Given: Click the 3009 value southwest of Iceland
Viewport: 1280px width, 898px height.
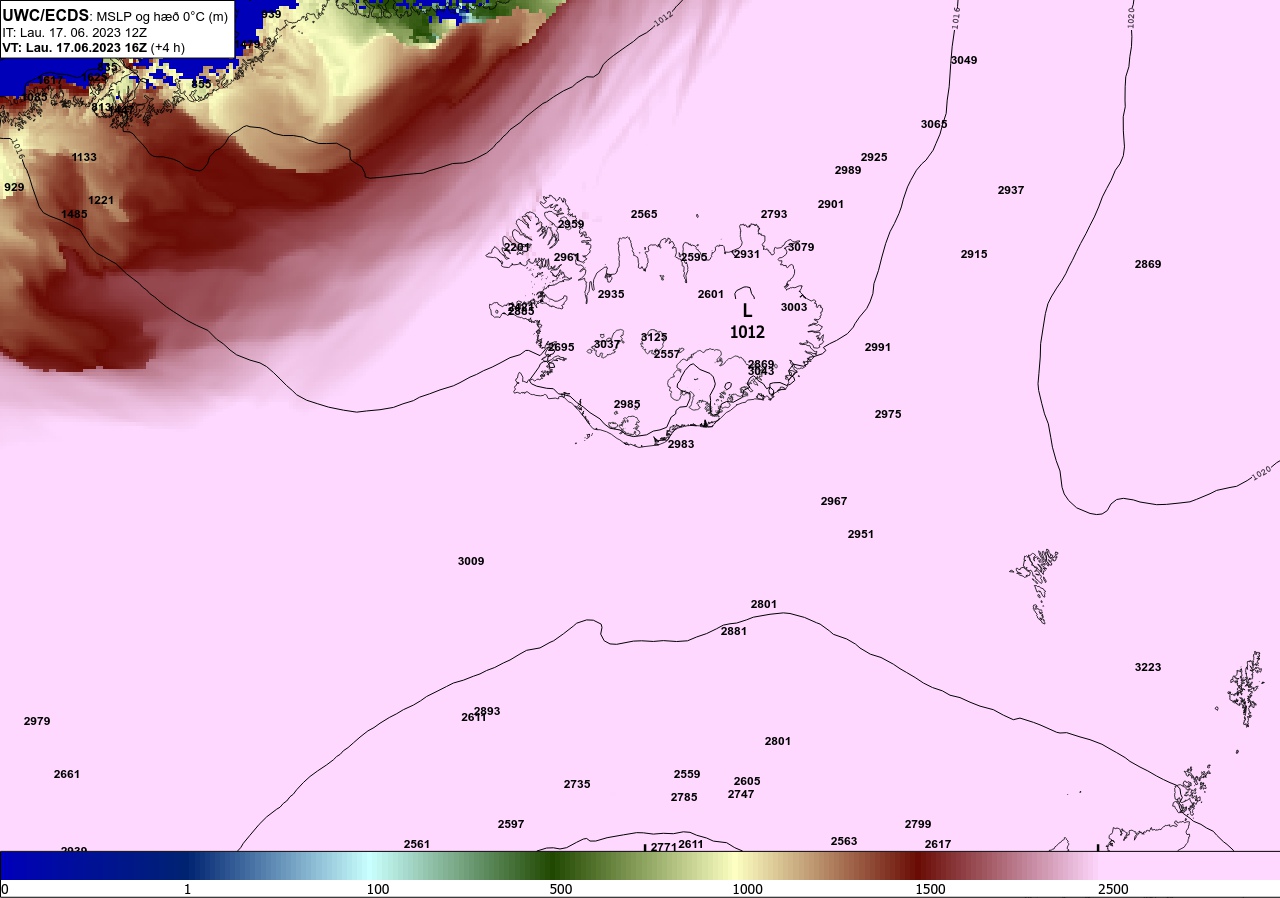Looking at the screenshot, I should pyautogui.click(x=471, y=561).
